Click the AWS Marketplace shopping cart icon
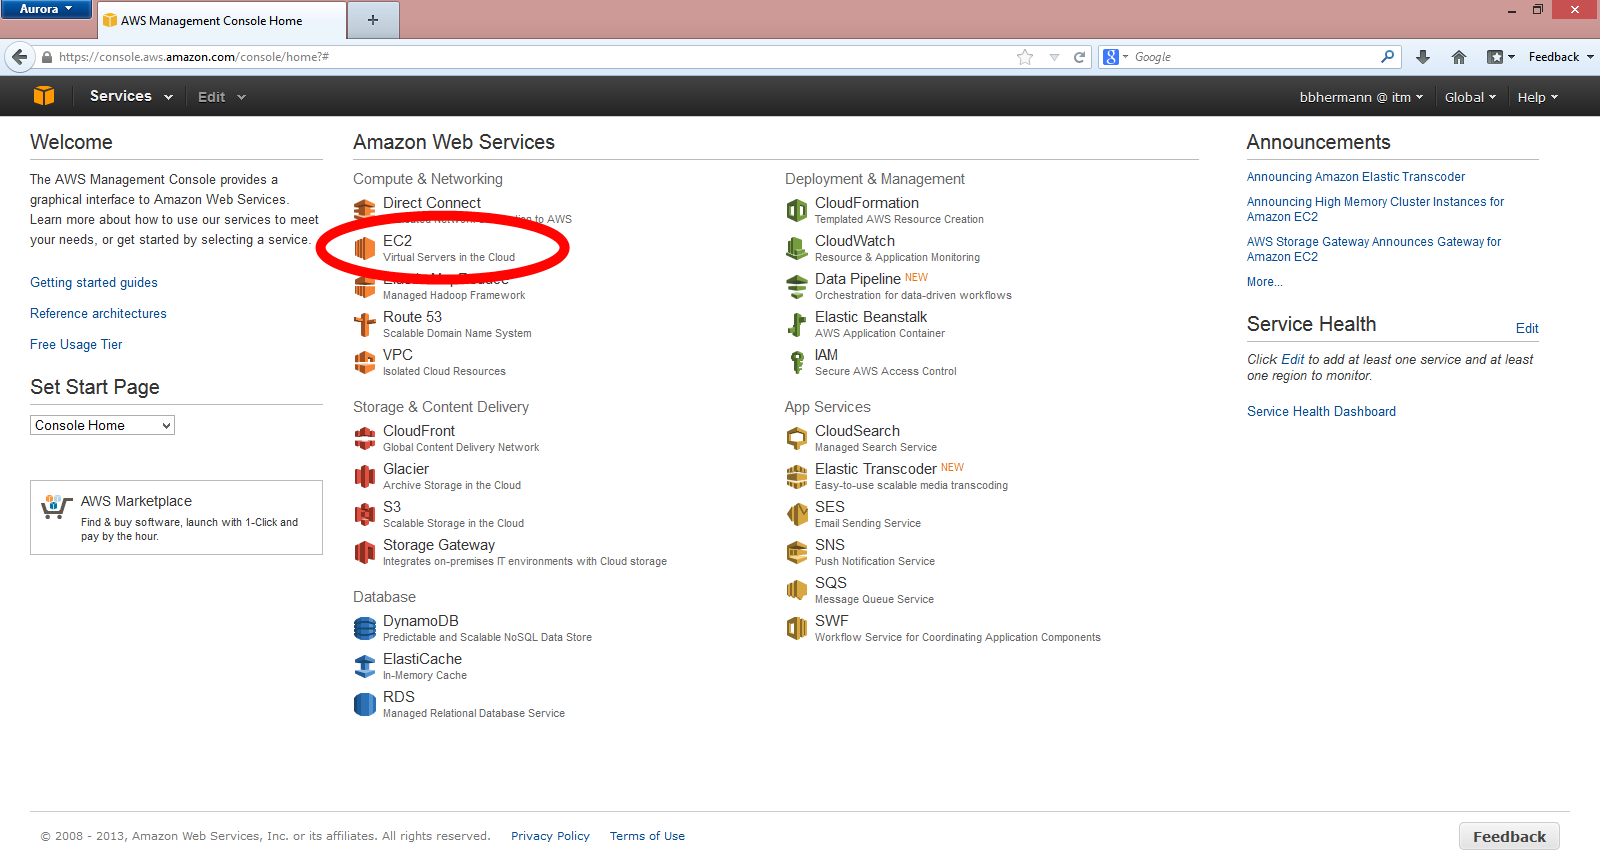Screen dimensions: 1600x860 (56, 506)
